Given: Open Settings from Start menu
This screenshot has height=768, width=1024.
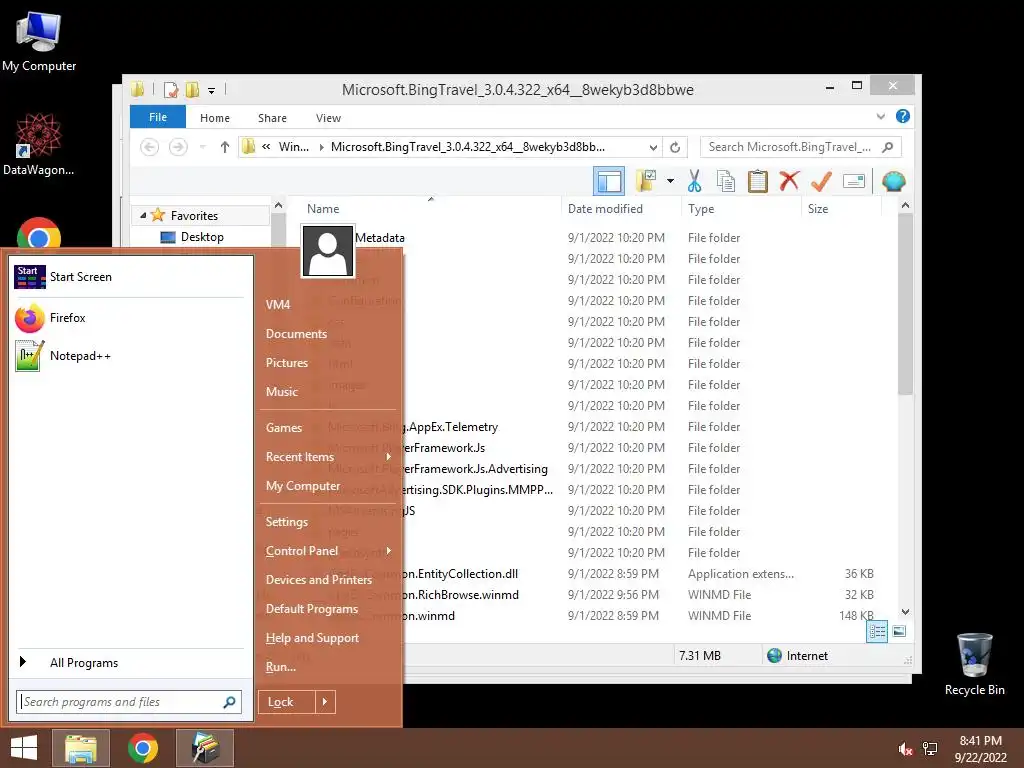Looking at the screenshot, I should pyautogui.click(x=286, y=522).
